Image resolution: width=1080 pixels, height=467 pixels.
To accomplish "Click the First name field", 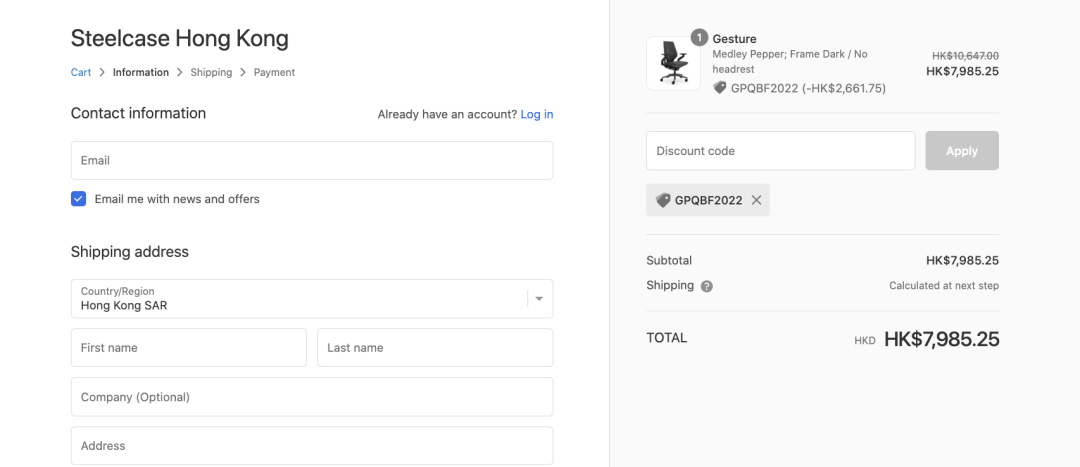I will click(x=188, y=347).
